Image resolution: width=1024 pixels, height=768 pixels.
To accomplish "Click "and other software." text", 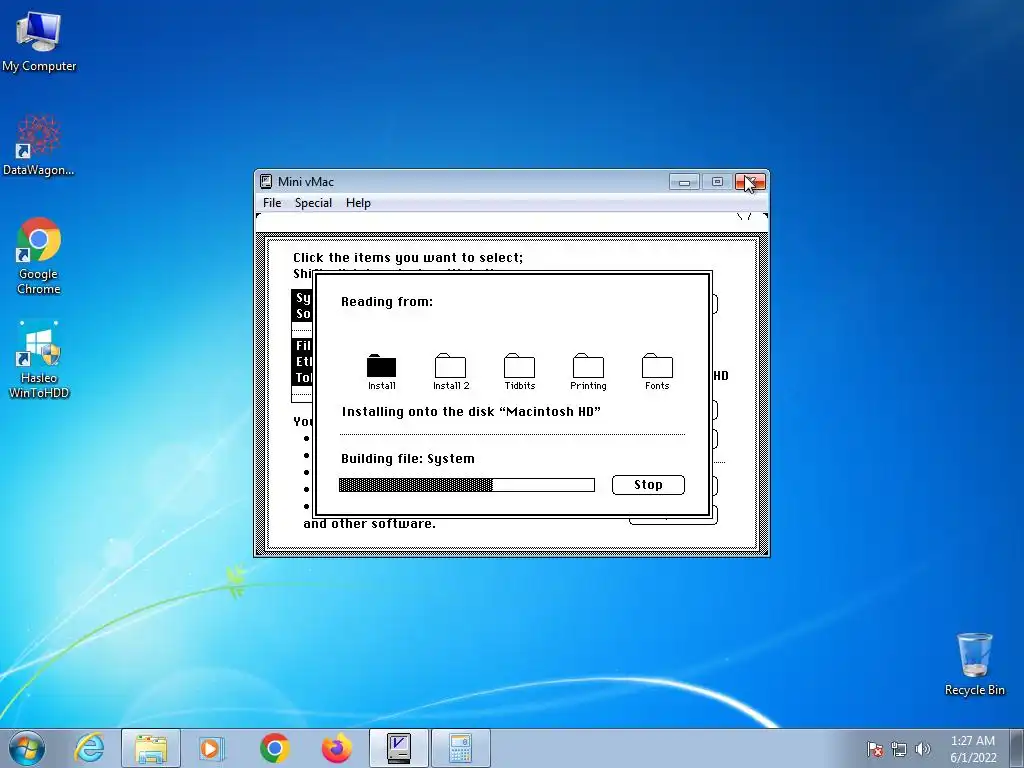I will [x=369, y=524].
